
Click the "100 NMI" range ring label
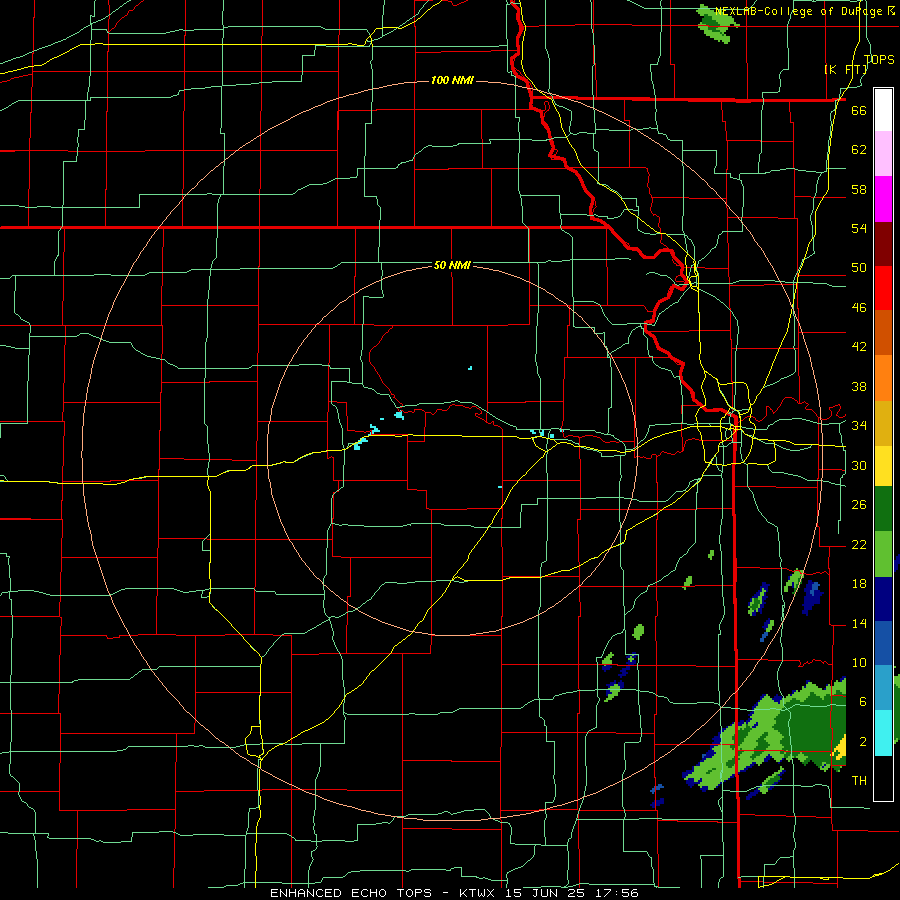[452, 80]
